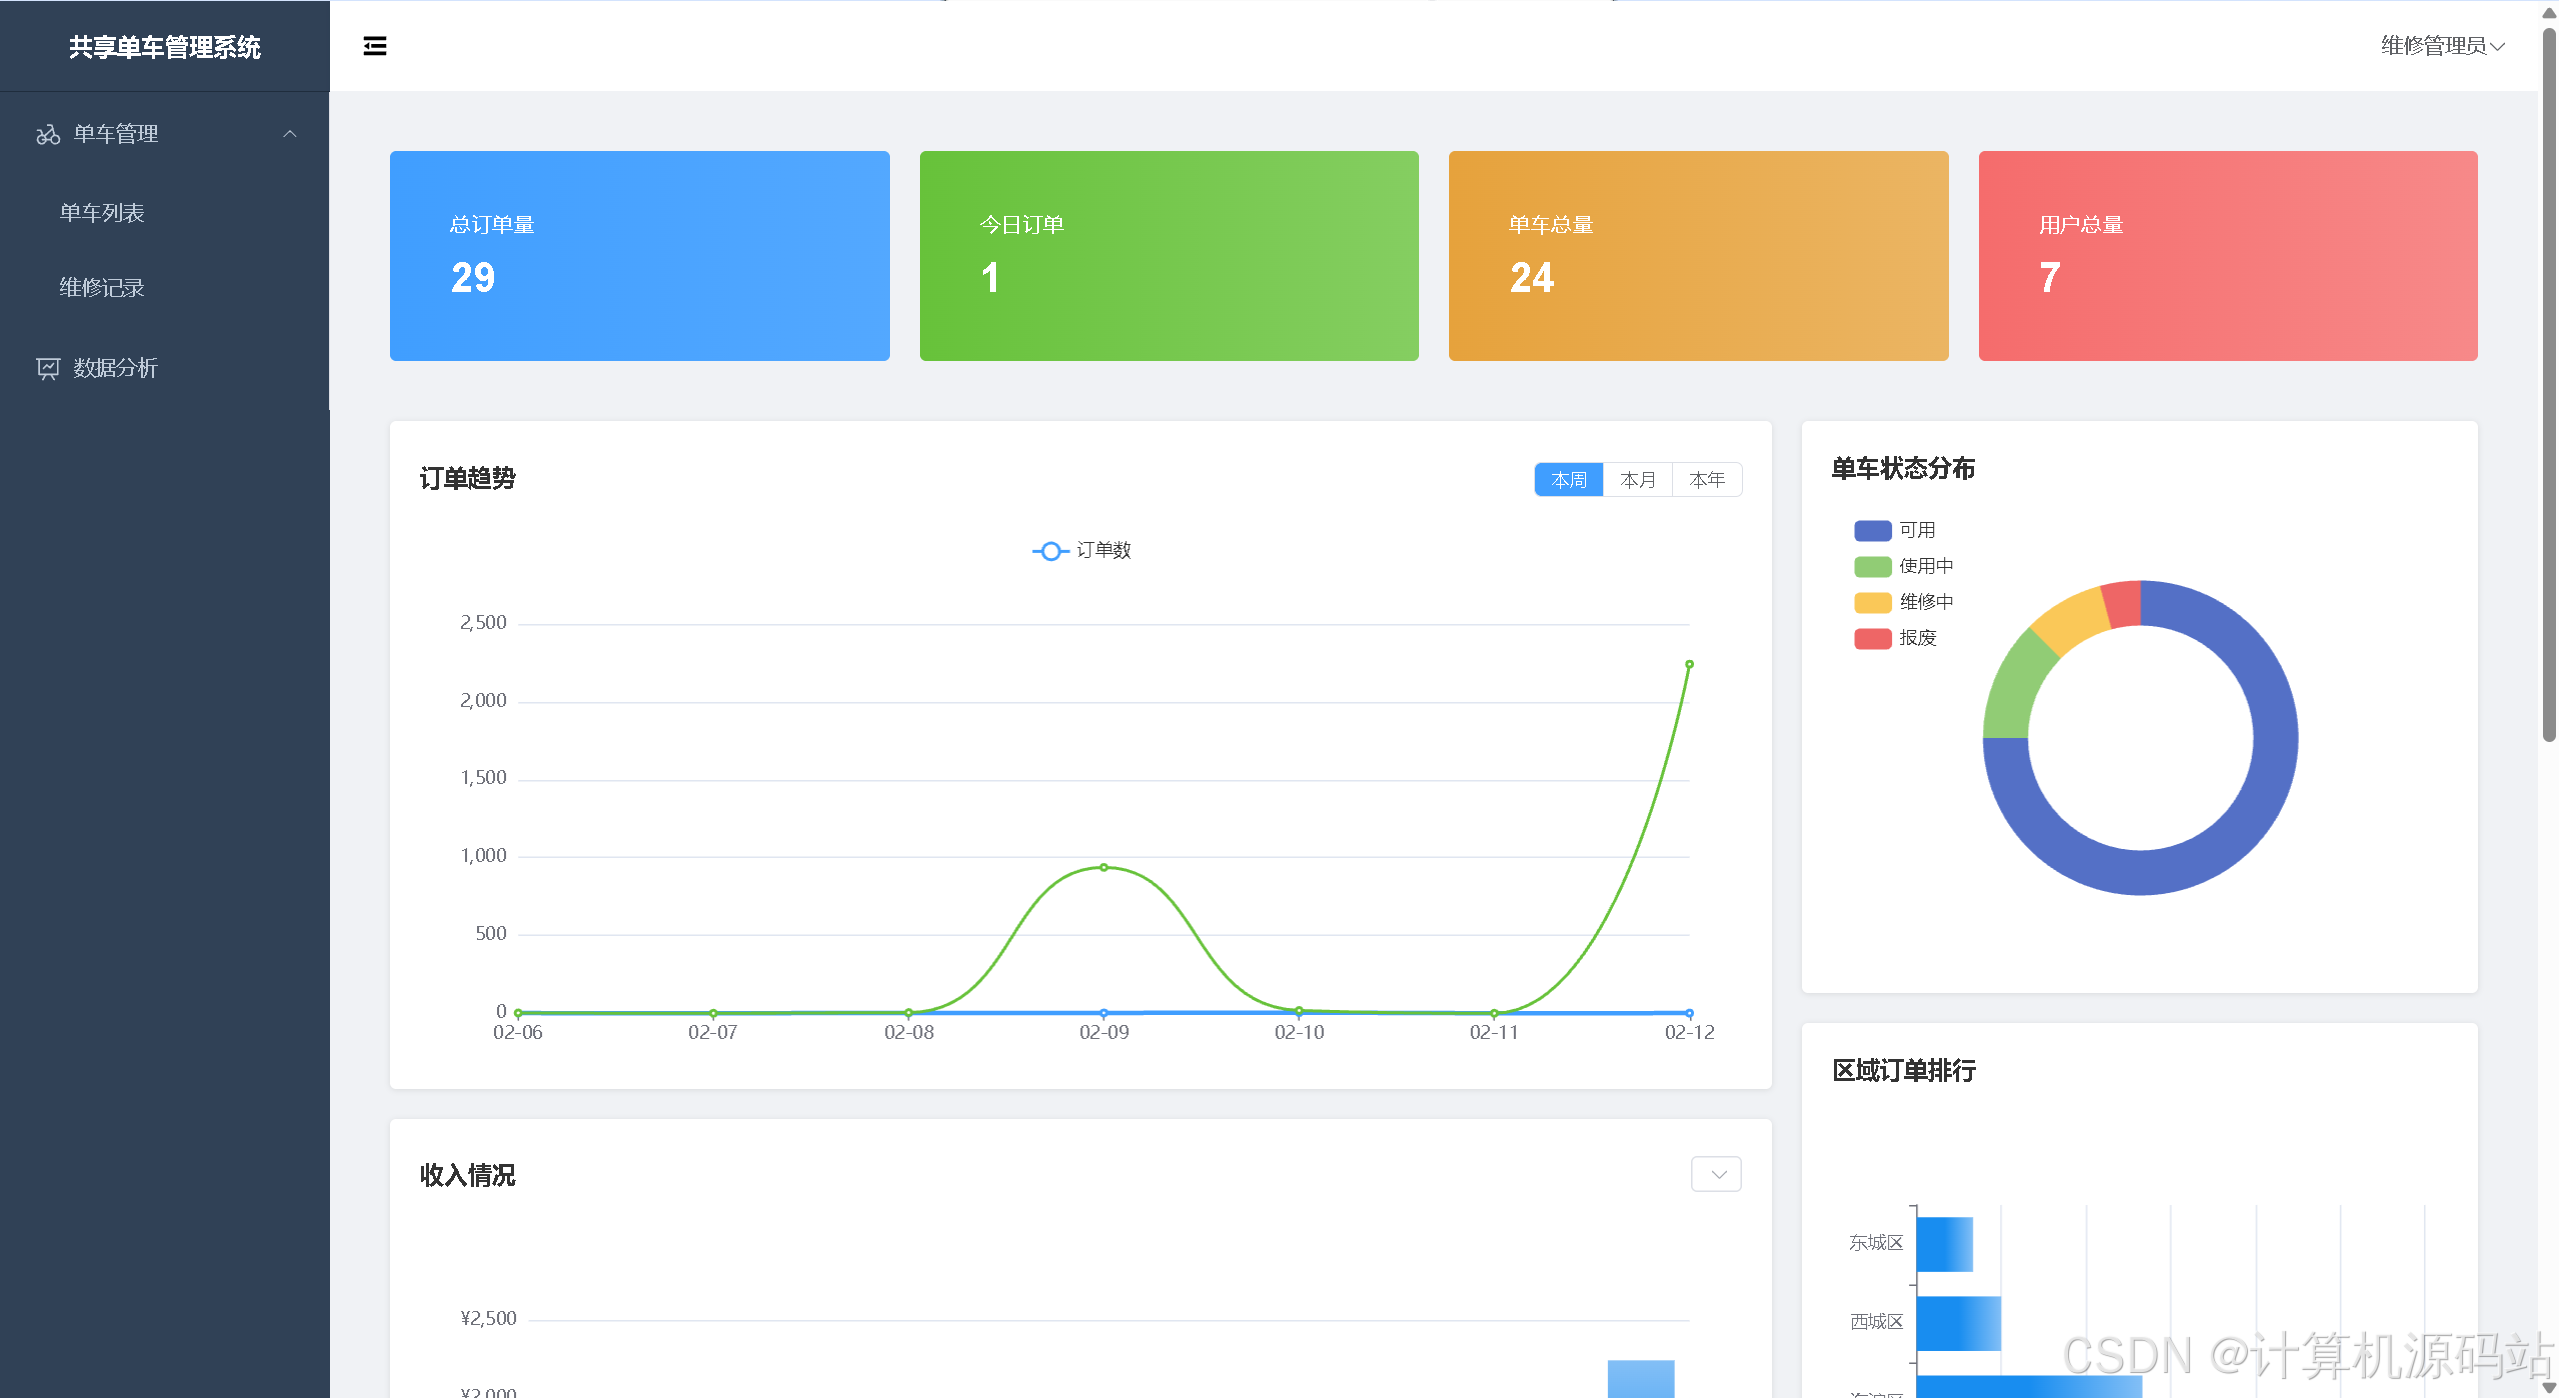Click the sidebar collapse hamburger icon
Image resolution: width=2559 pixels, height=1398 pixels.
(375, 46)
